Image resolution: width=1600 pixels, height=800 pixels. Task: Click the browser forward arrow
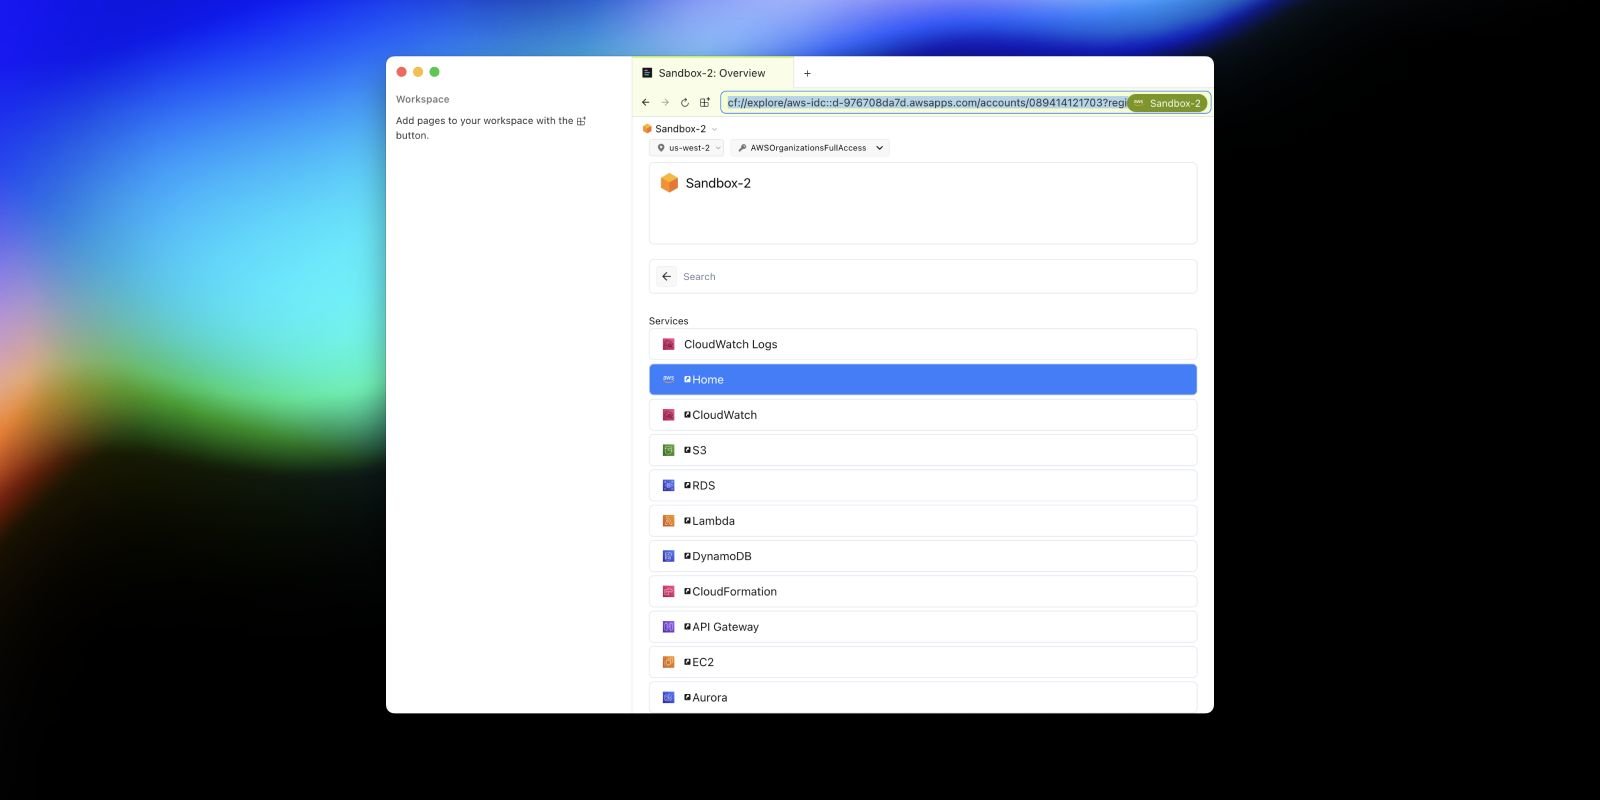coord(665,102)
